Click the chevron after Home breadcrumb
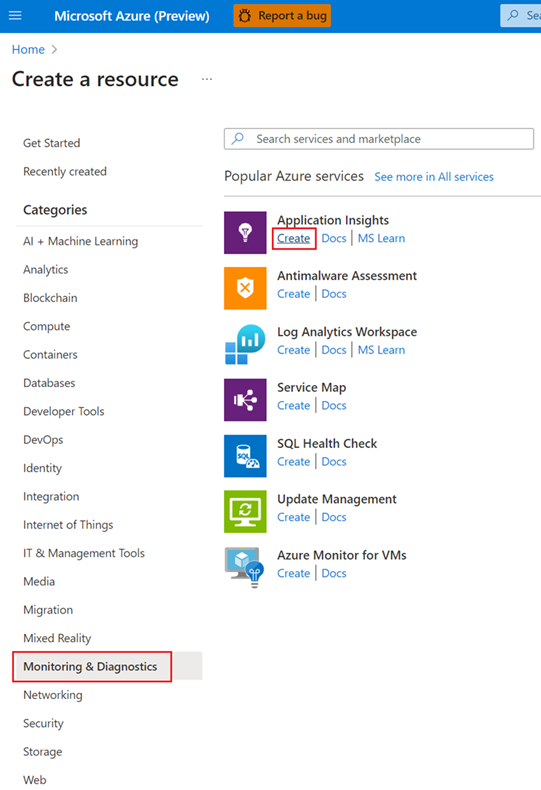The height and width of the screenshot is (790, 541). [x=54, y=49]
